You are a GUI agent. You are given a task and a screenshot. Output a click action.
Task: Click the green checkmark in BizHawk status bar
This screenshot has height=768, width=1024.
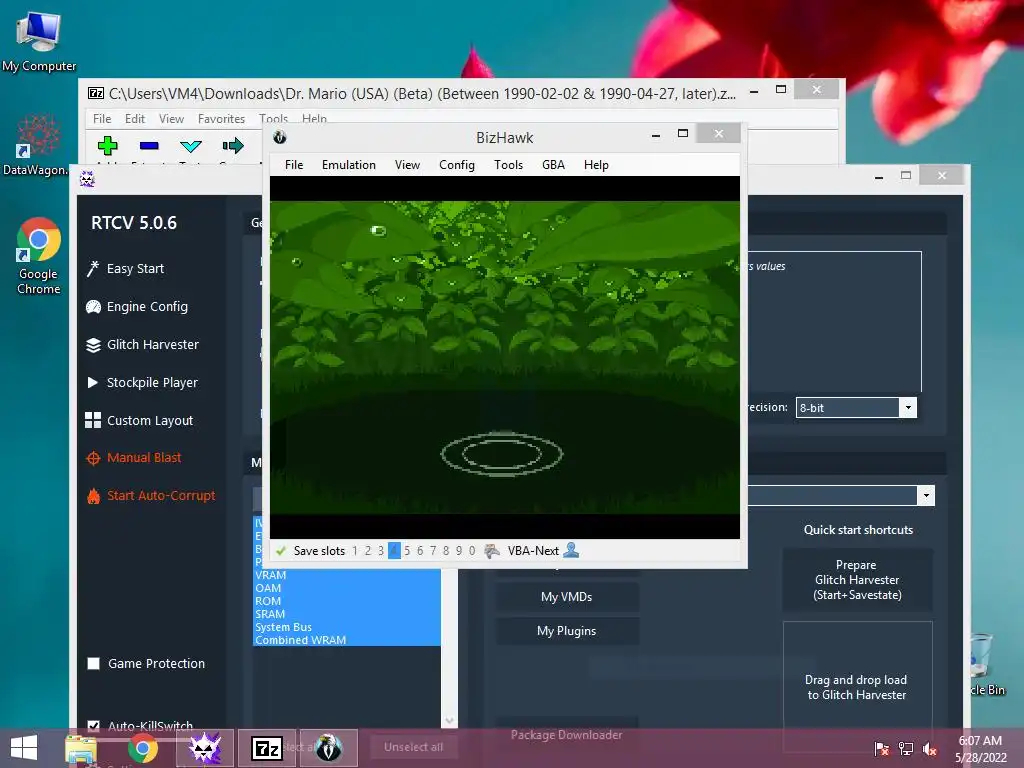[x=281, y=551]
